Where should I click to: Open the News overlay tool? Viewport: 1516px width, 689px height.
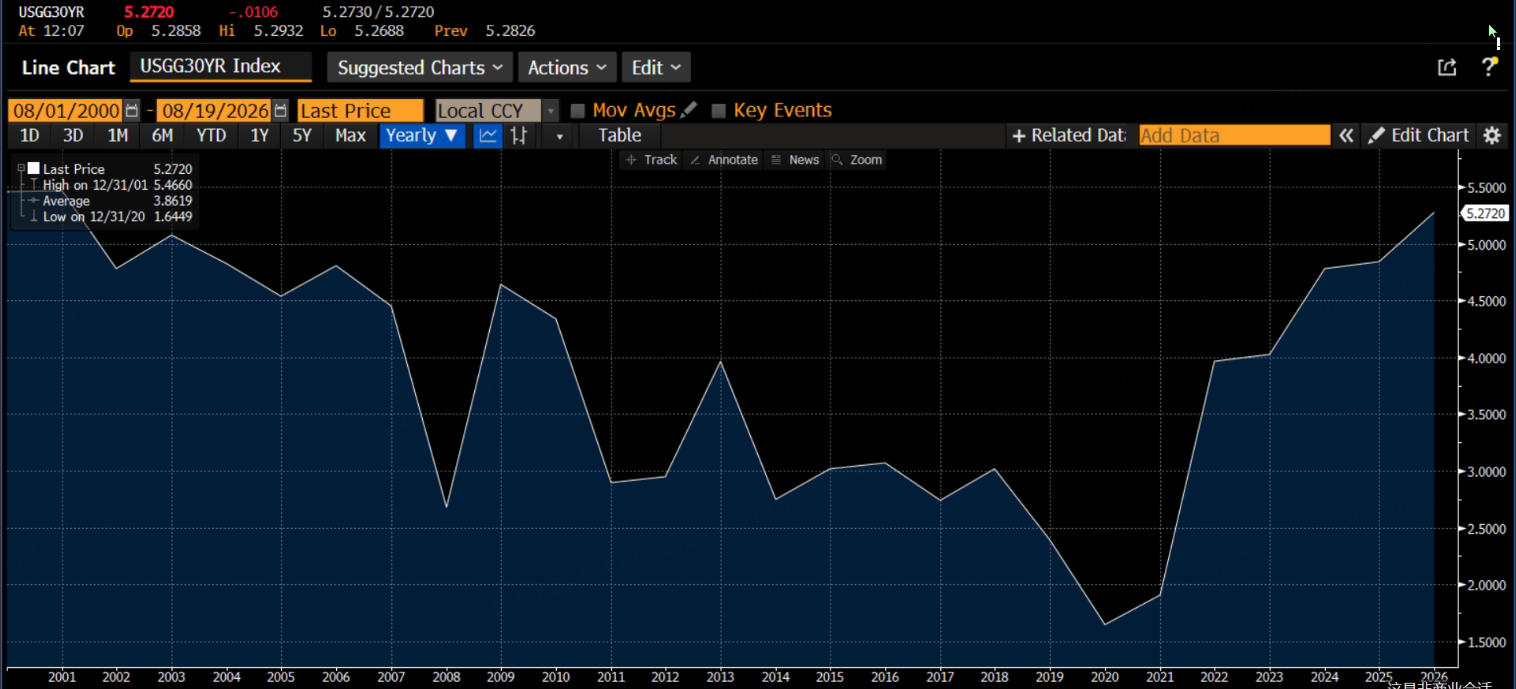tap(795, 160)
